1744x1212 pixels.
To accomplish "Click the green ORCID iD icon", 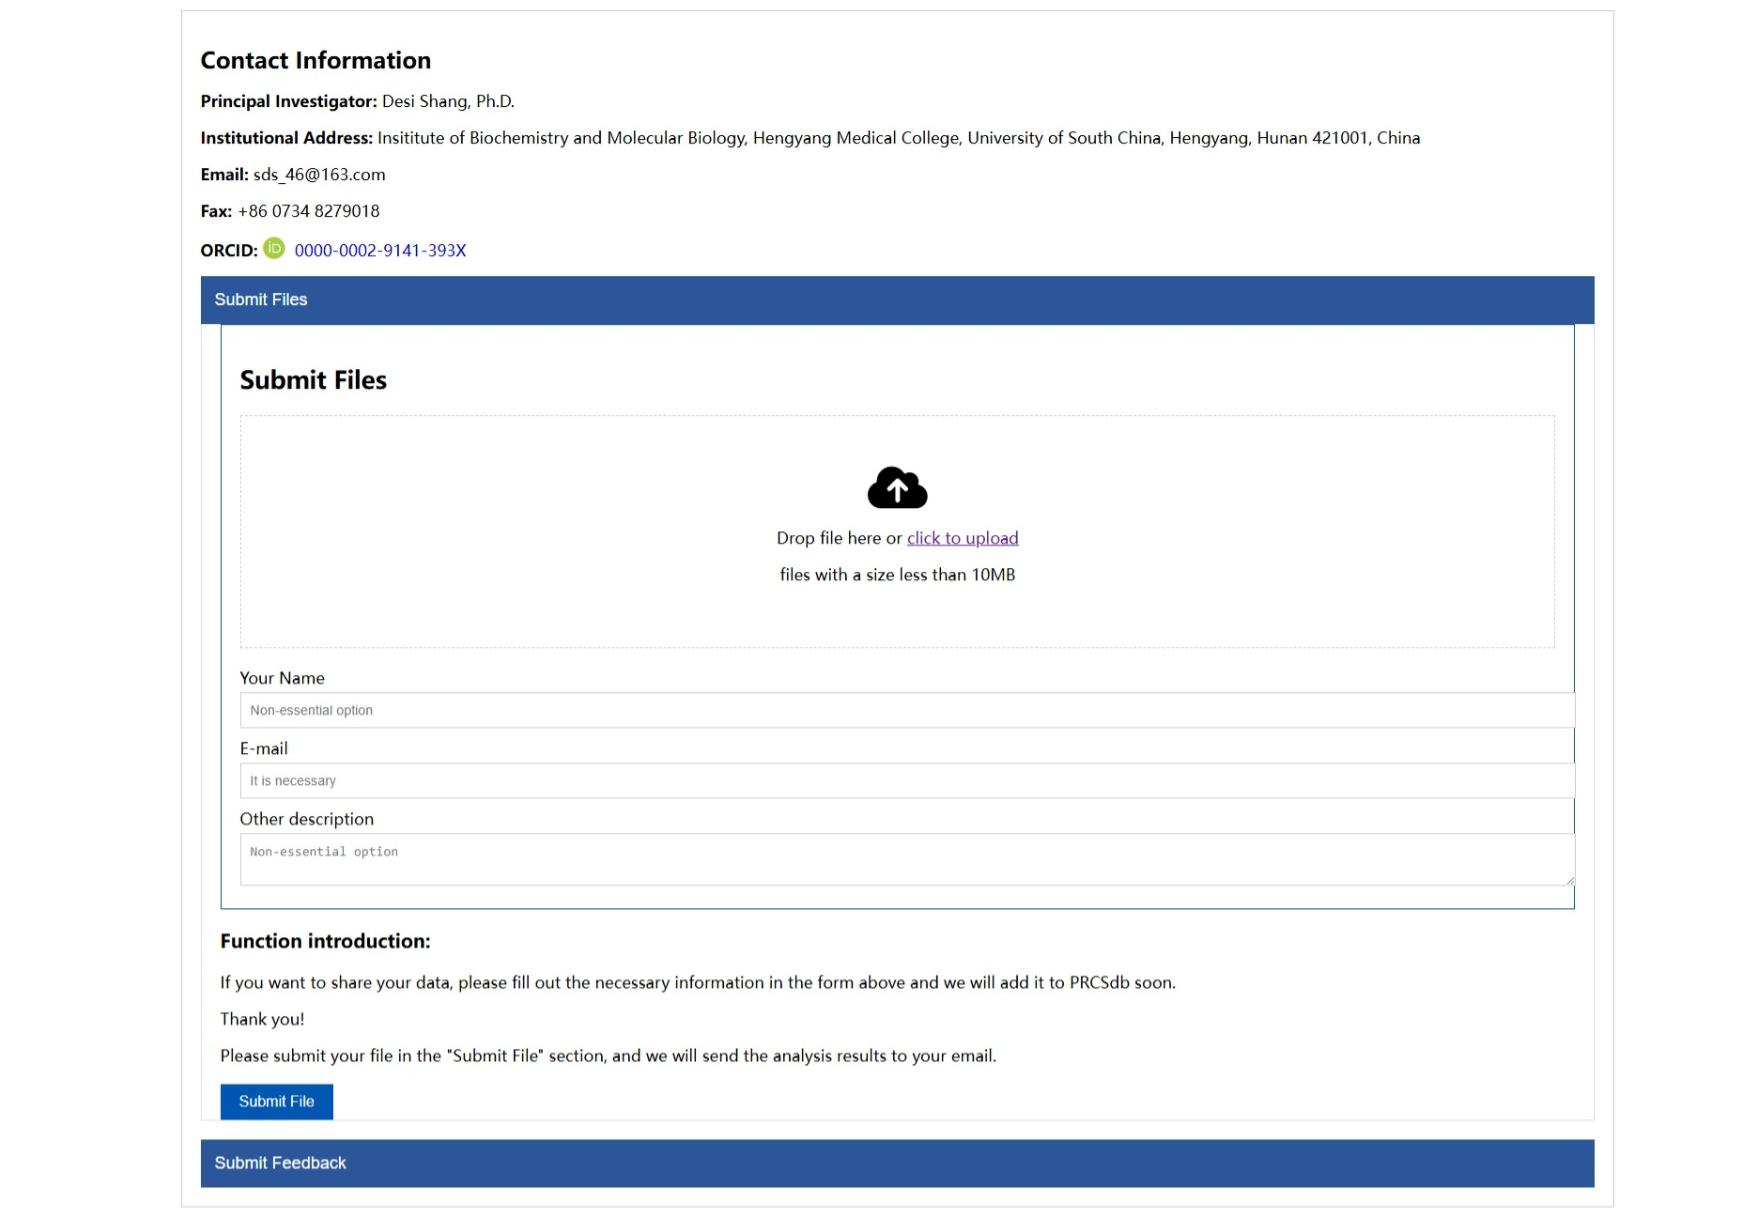I will [x=274, y=249].
